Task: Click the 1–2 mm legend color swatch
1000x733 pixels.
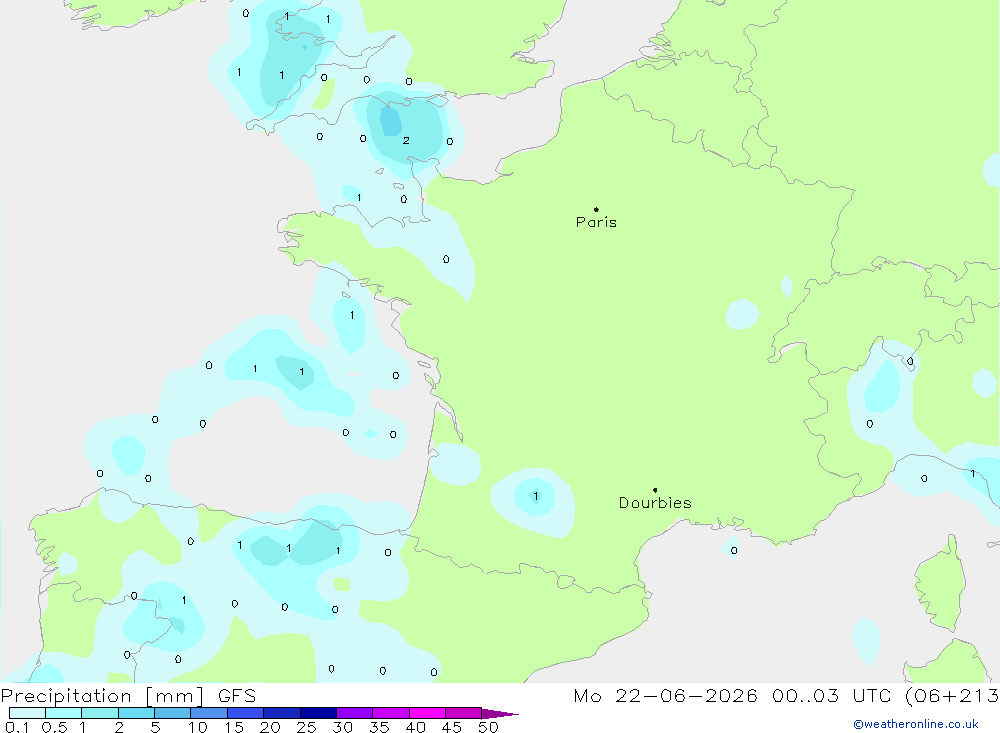Action: (100, 713)
